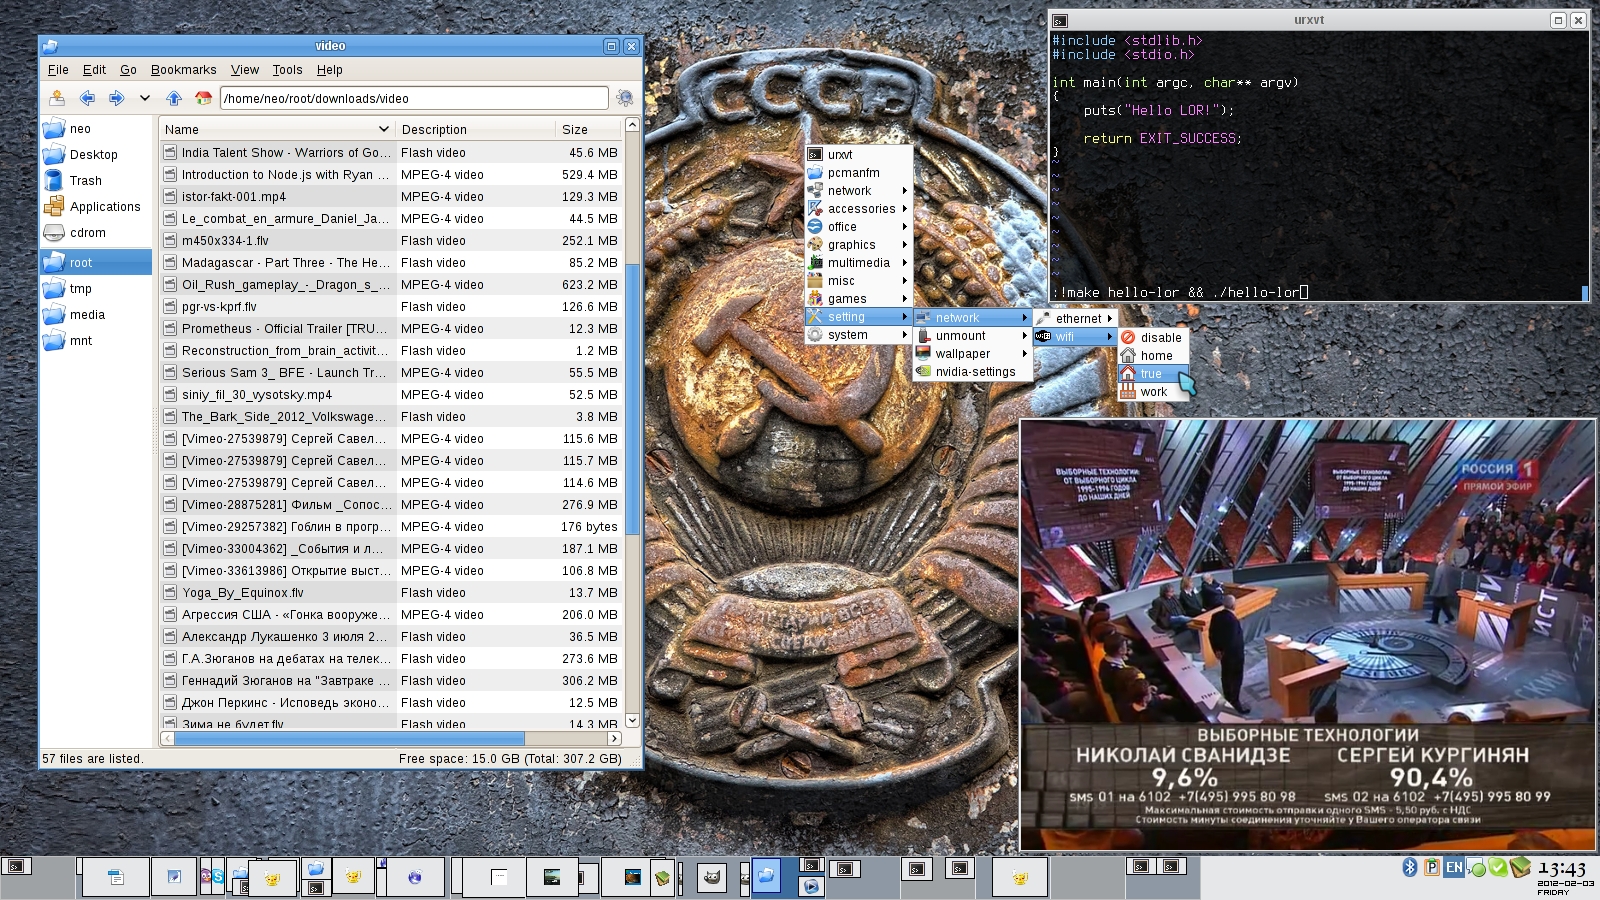Open the View menu
This screenshot has height=900, width=1600.
[244, 70]
